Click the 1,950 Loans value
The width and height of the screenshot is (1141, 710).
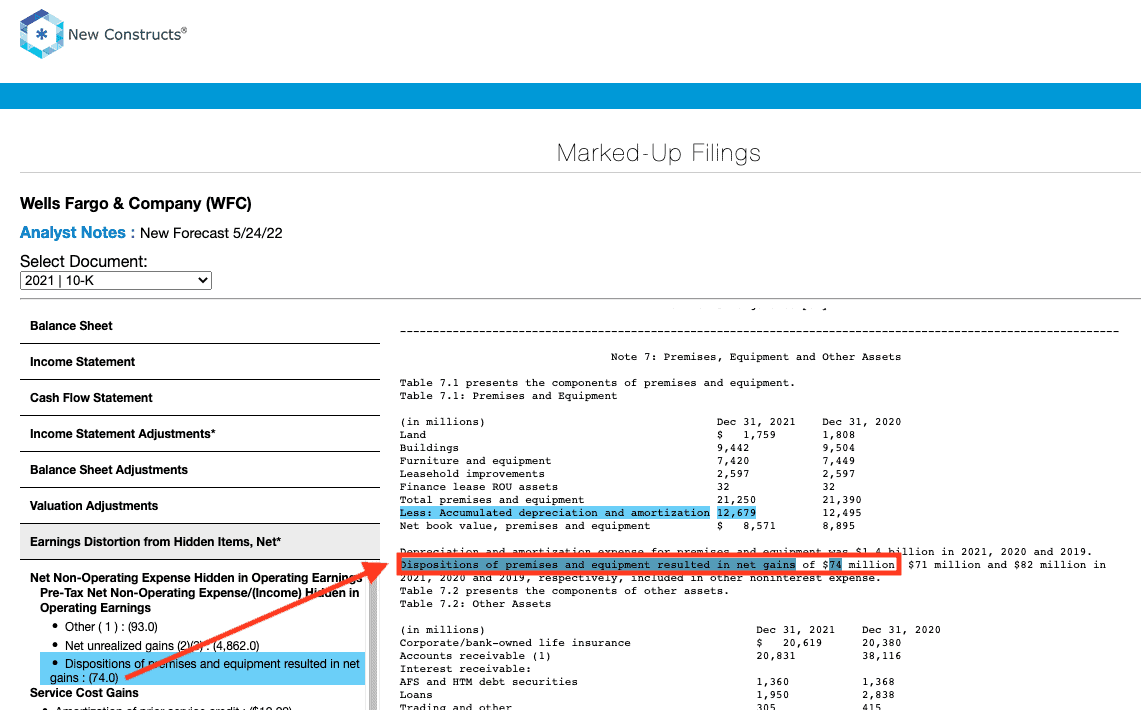pos(772,695)
